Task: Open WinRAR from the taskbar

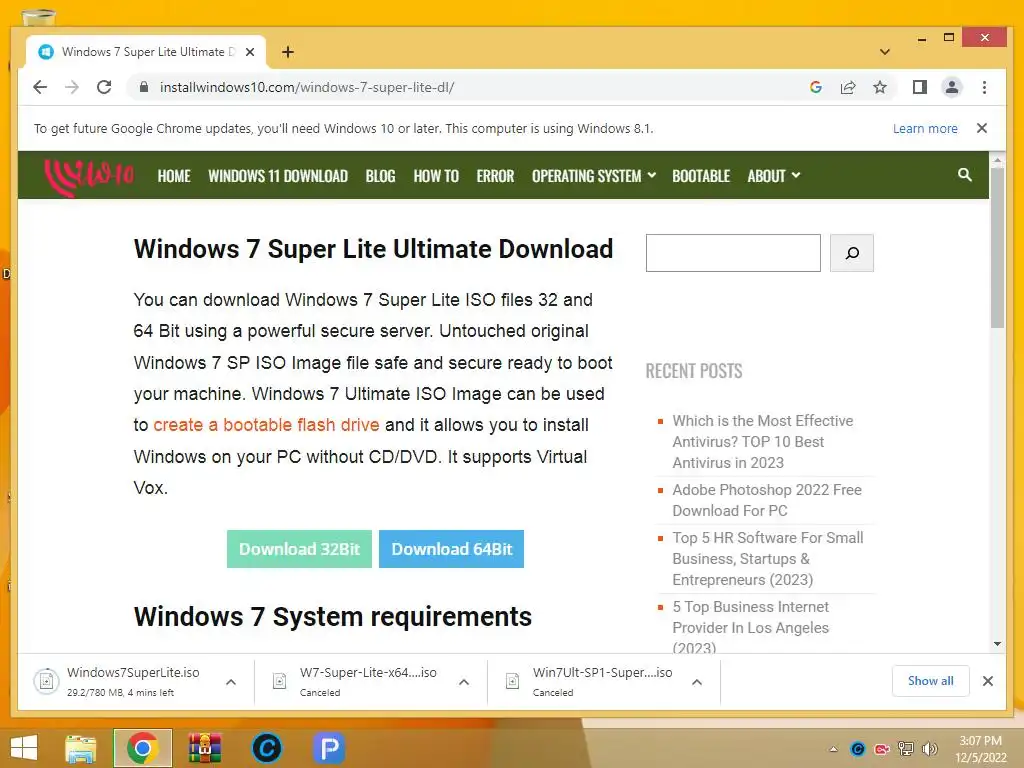Action: (x=204, y=748)
